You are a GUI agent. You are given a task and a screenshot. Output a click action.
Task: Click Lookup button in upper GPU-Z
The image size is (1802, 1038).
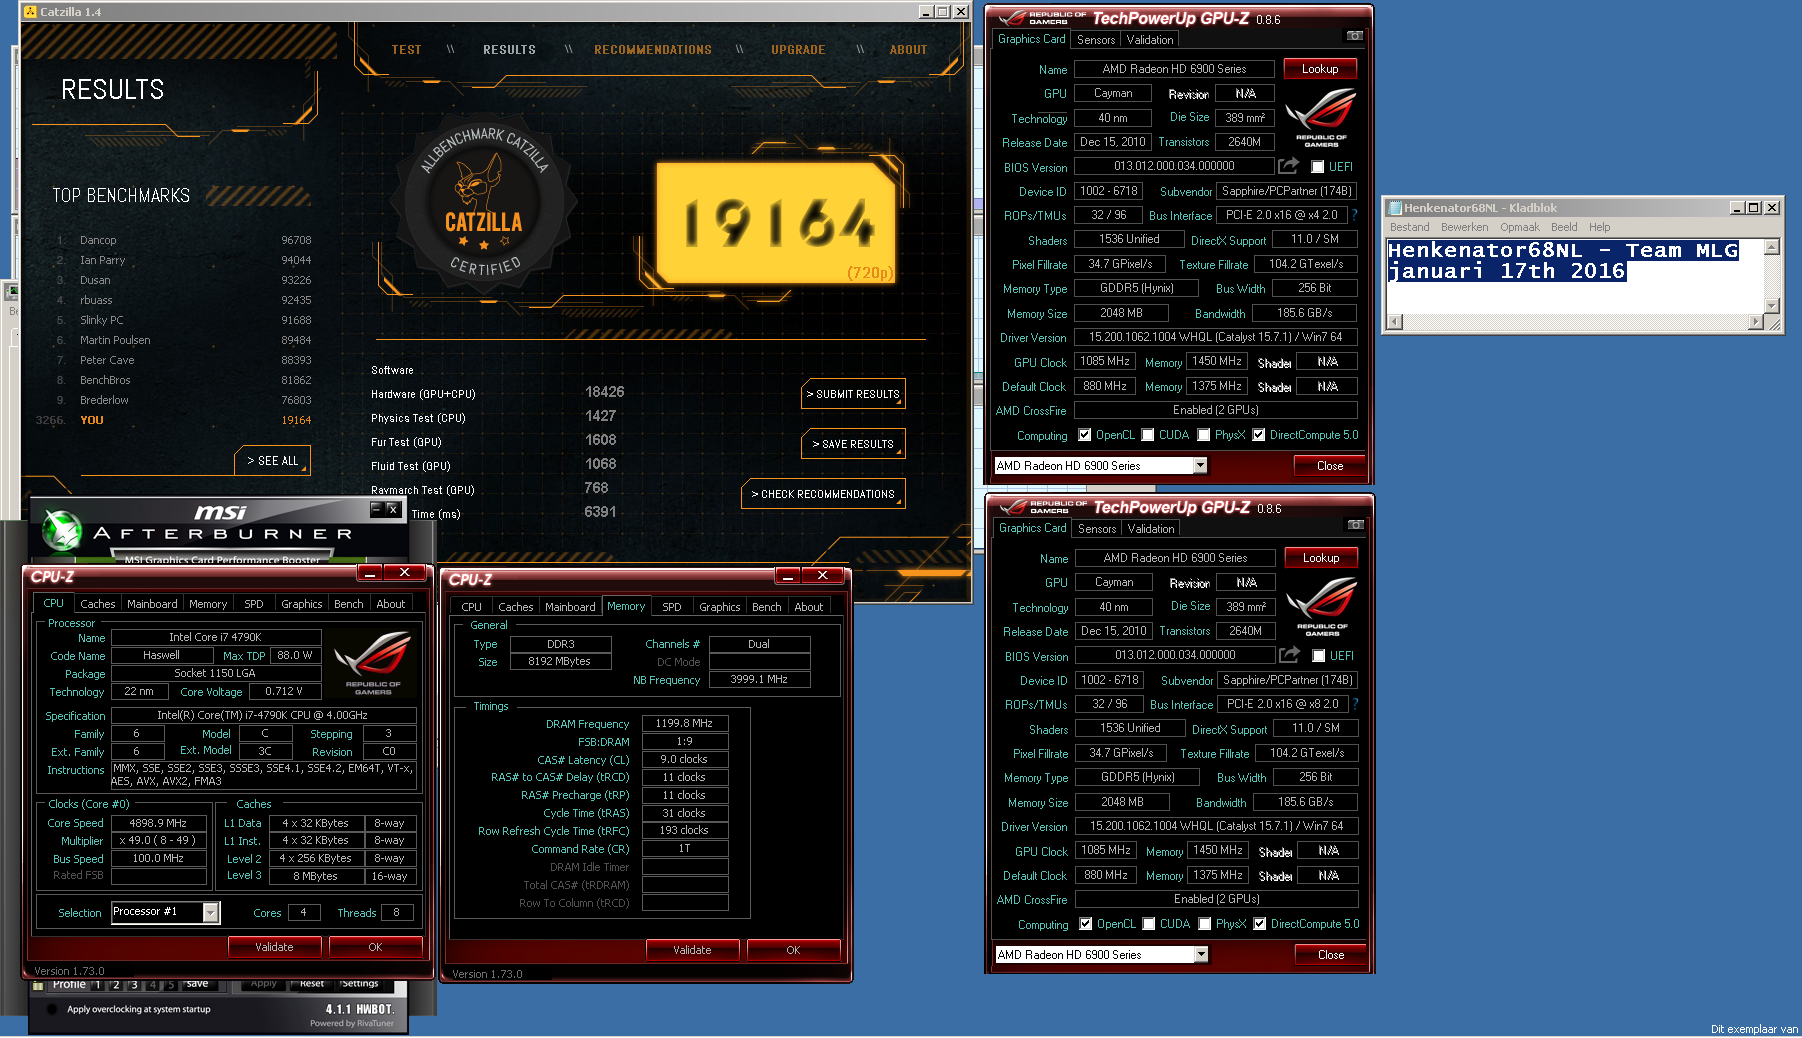point(1320,69)
